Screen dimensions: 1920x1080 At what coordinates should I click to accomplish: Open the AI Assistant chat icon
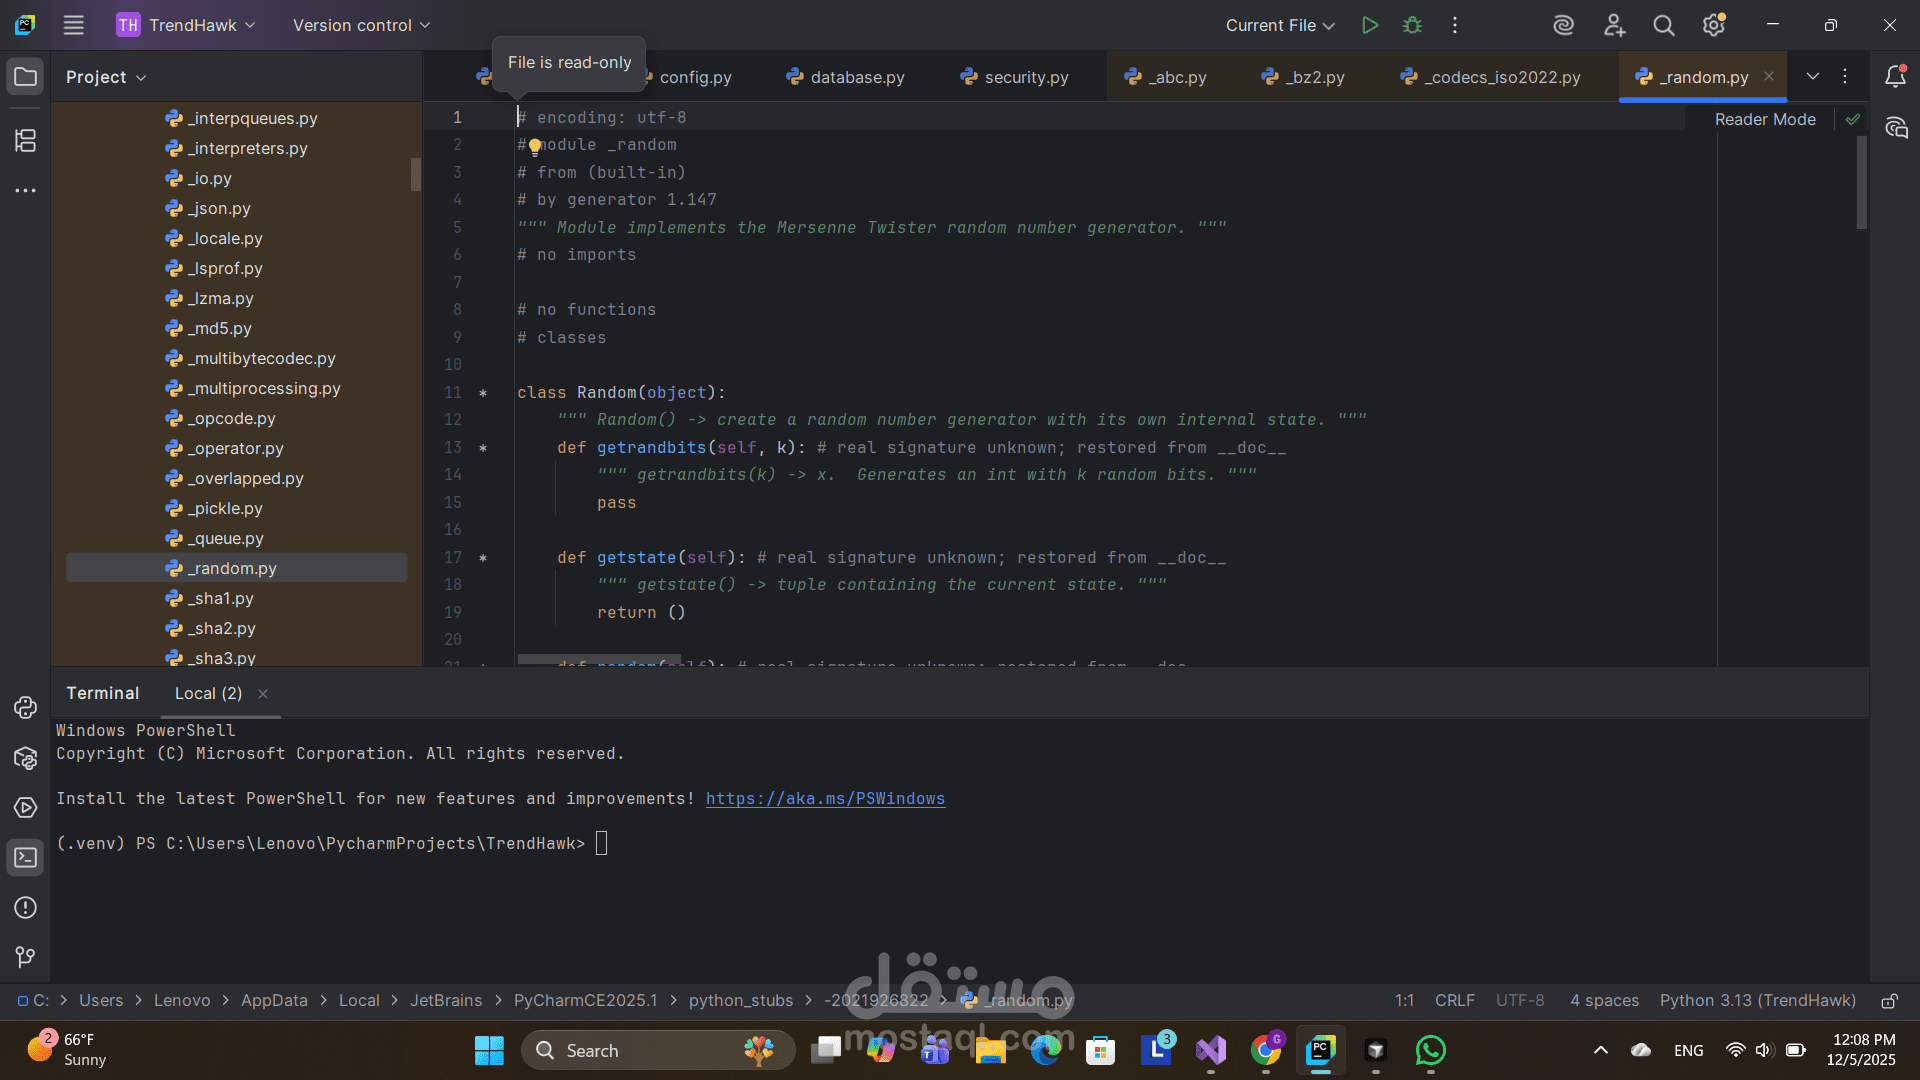1896,128
